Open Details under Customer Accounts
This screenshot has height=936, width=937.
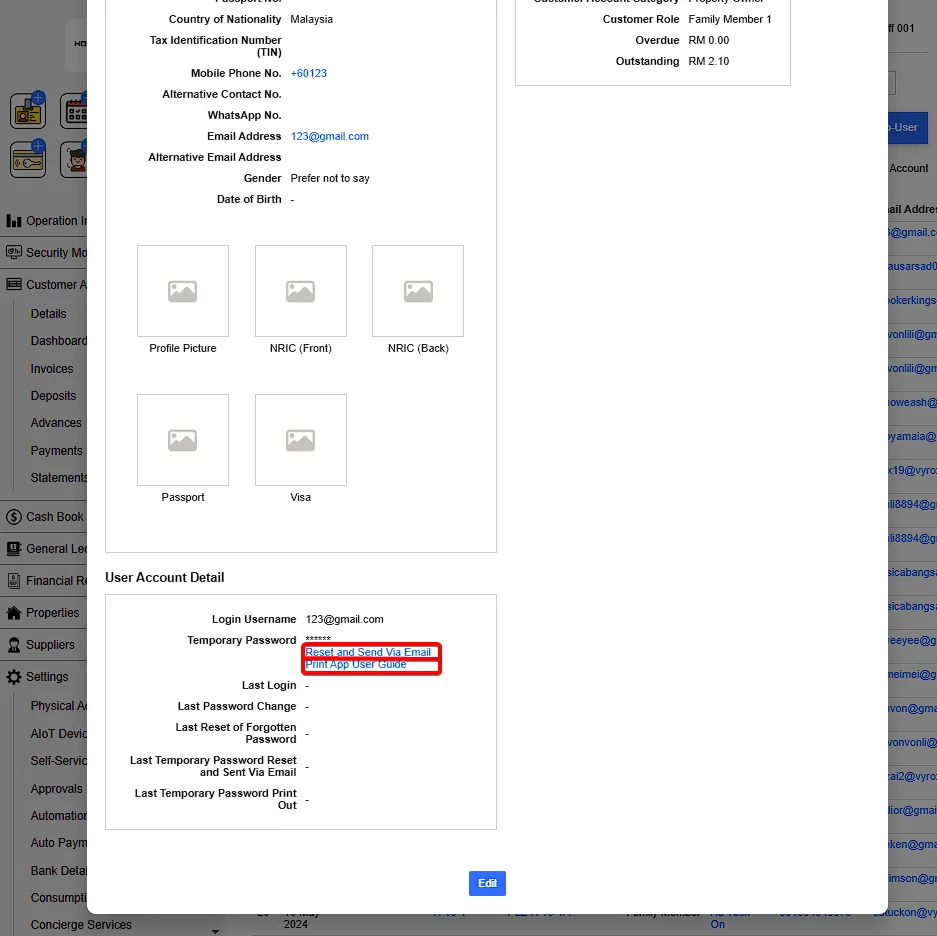click(x=48, y=314)
